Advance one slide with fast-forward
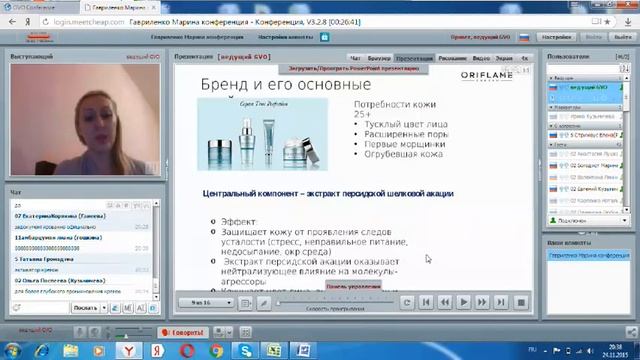 482,302
